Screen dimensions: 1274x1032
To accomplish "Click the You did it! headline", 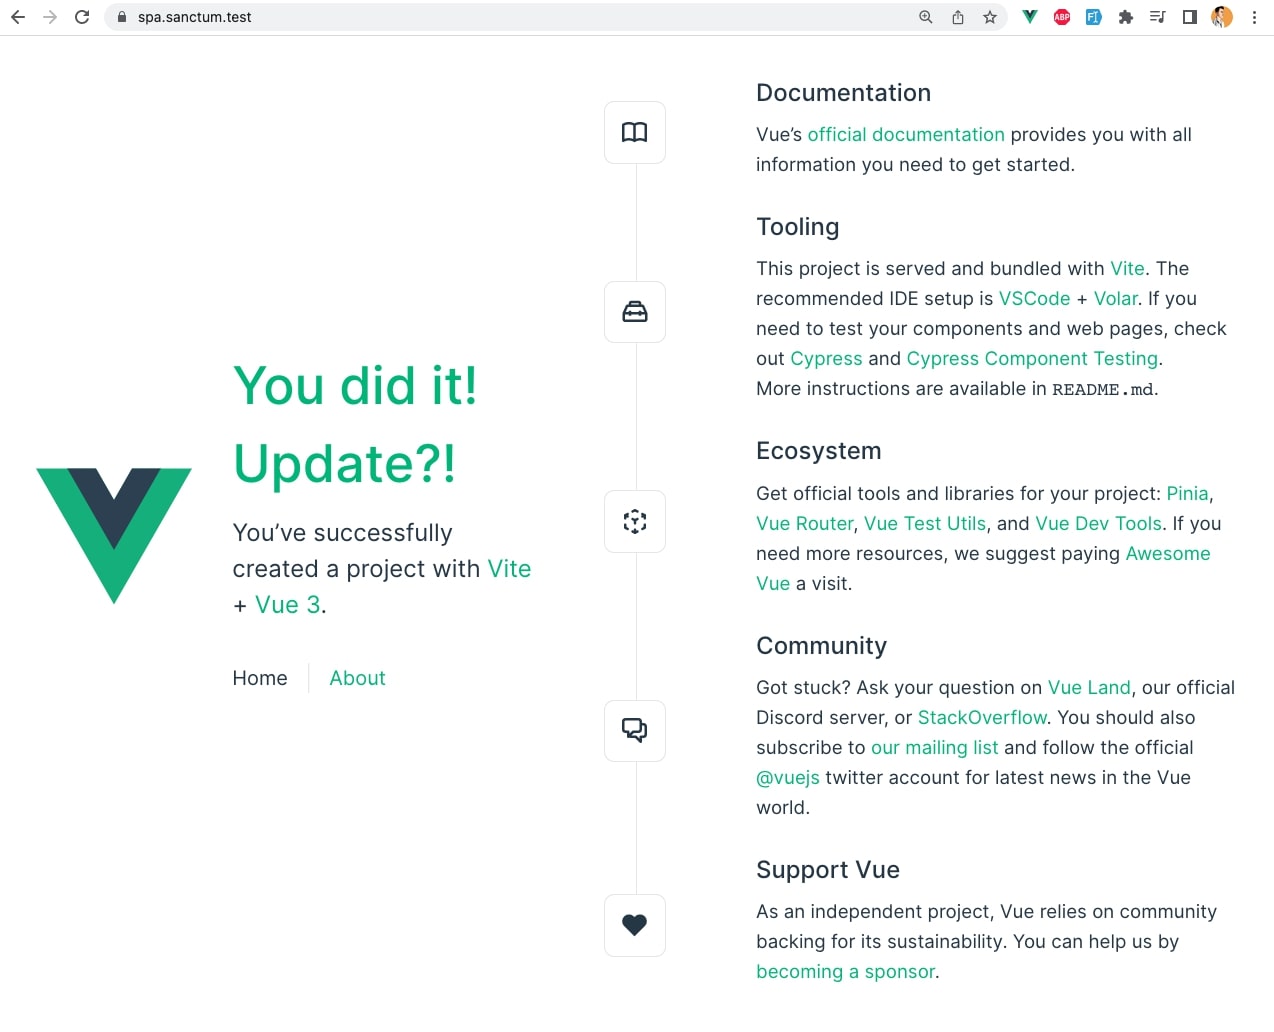I will tap(355, 386).
